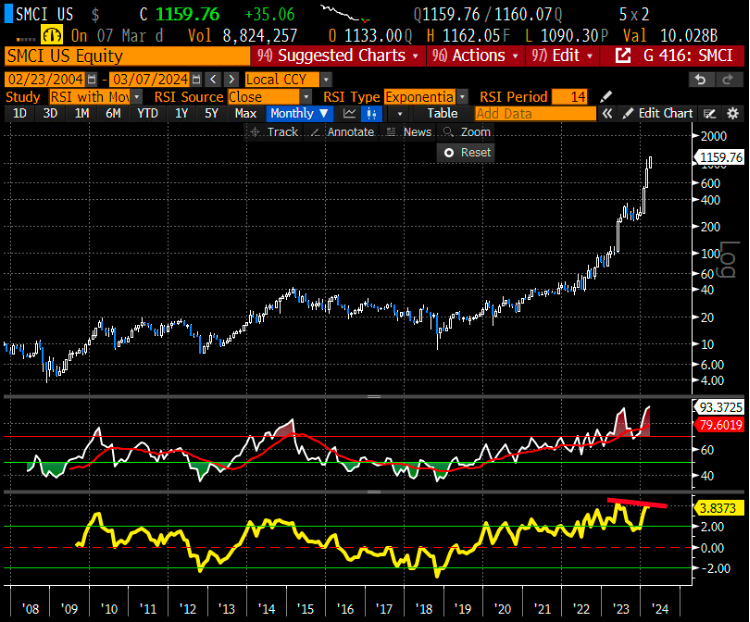Open the Suggested Charts menu
The width and height of the screenshot is (750, 622).
click(x=338, y=56)
